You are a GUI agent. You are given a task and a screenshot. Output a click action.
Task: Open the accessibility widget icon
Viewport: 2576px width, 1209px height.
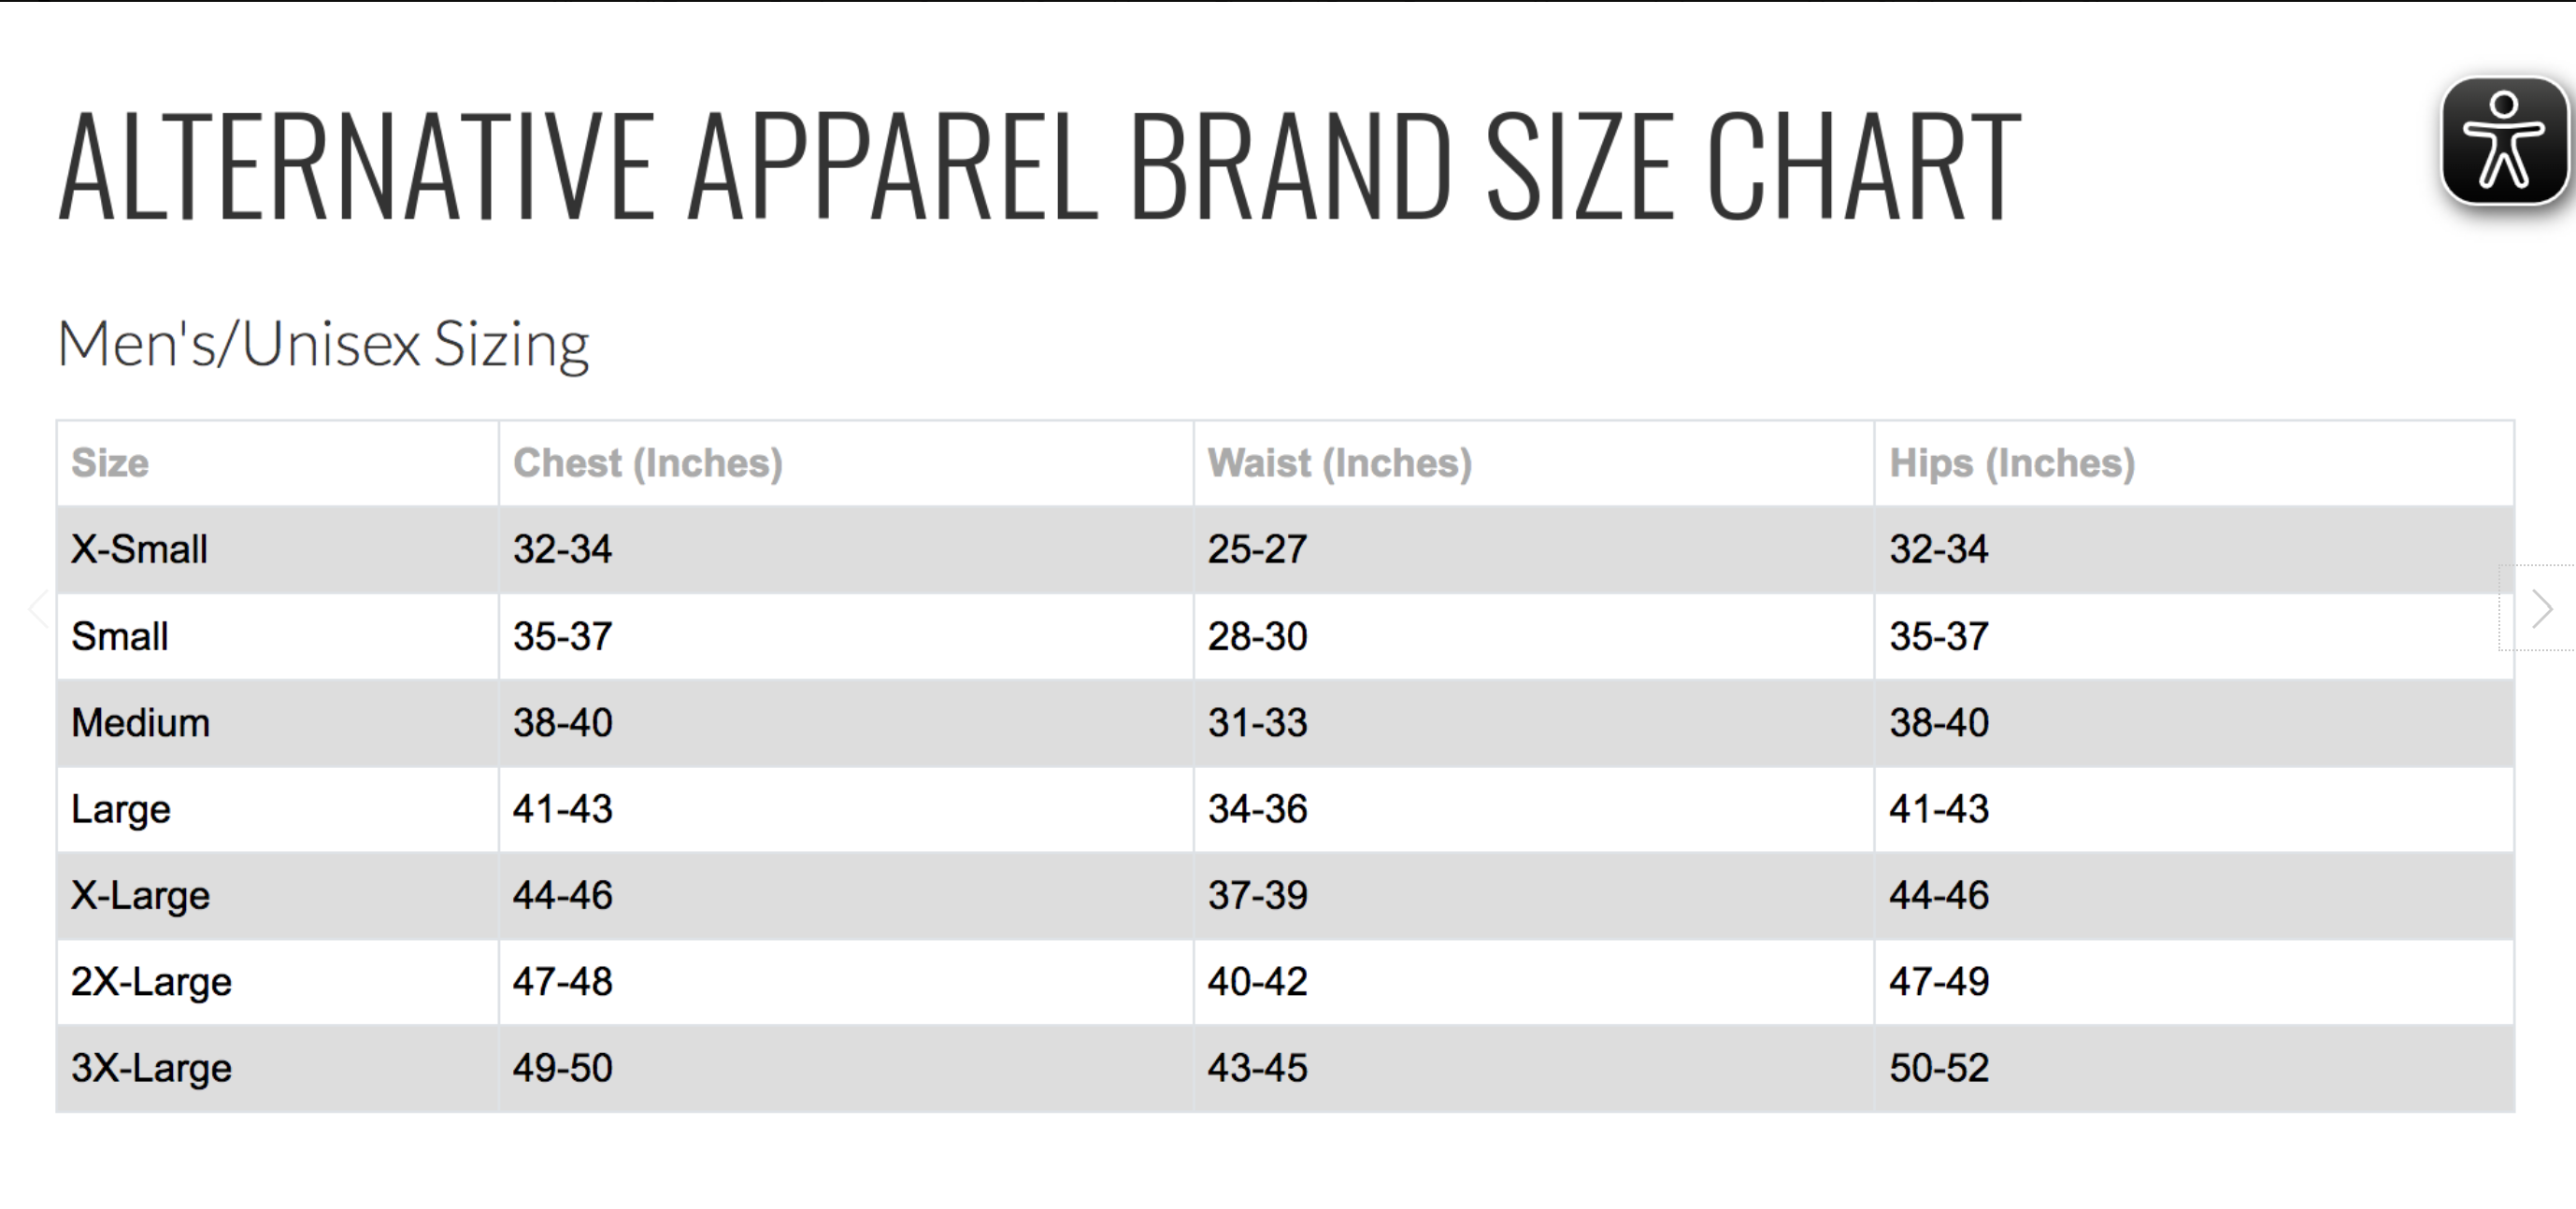2504,140
